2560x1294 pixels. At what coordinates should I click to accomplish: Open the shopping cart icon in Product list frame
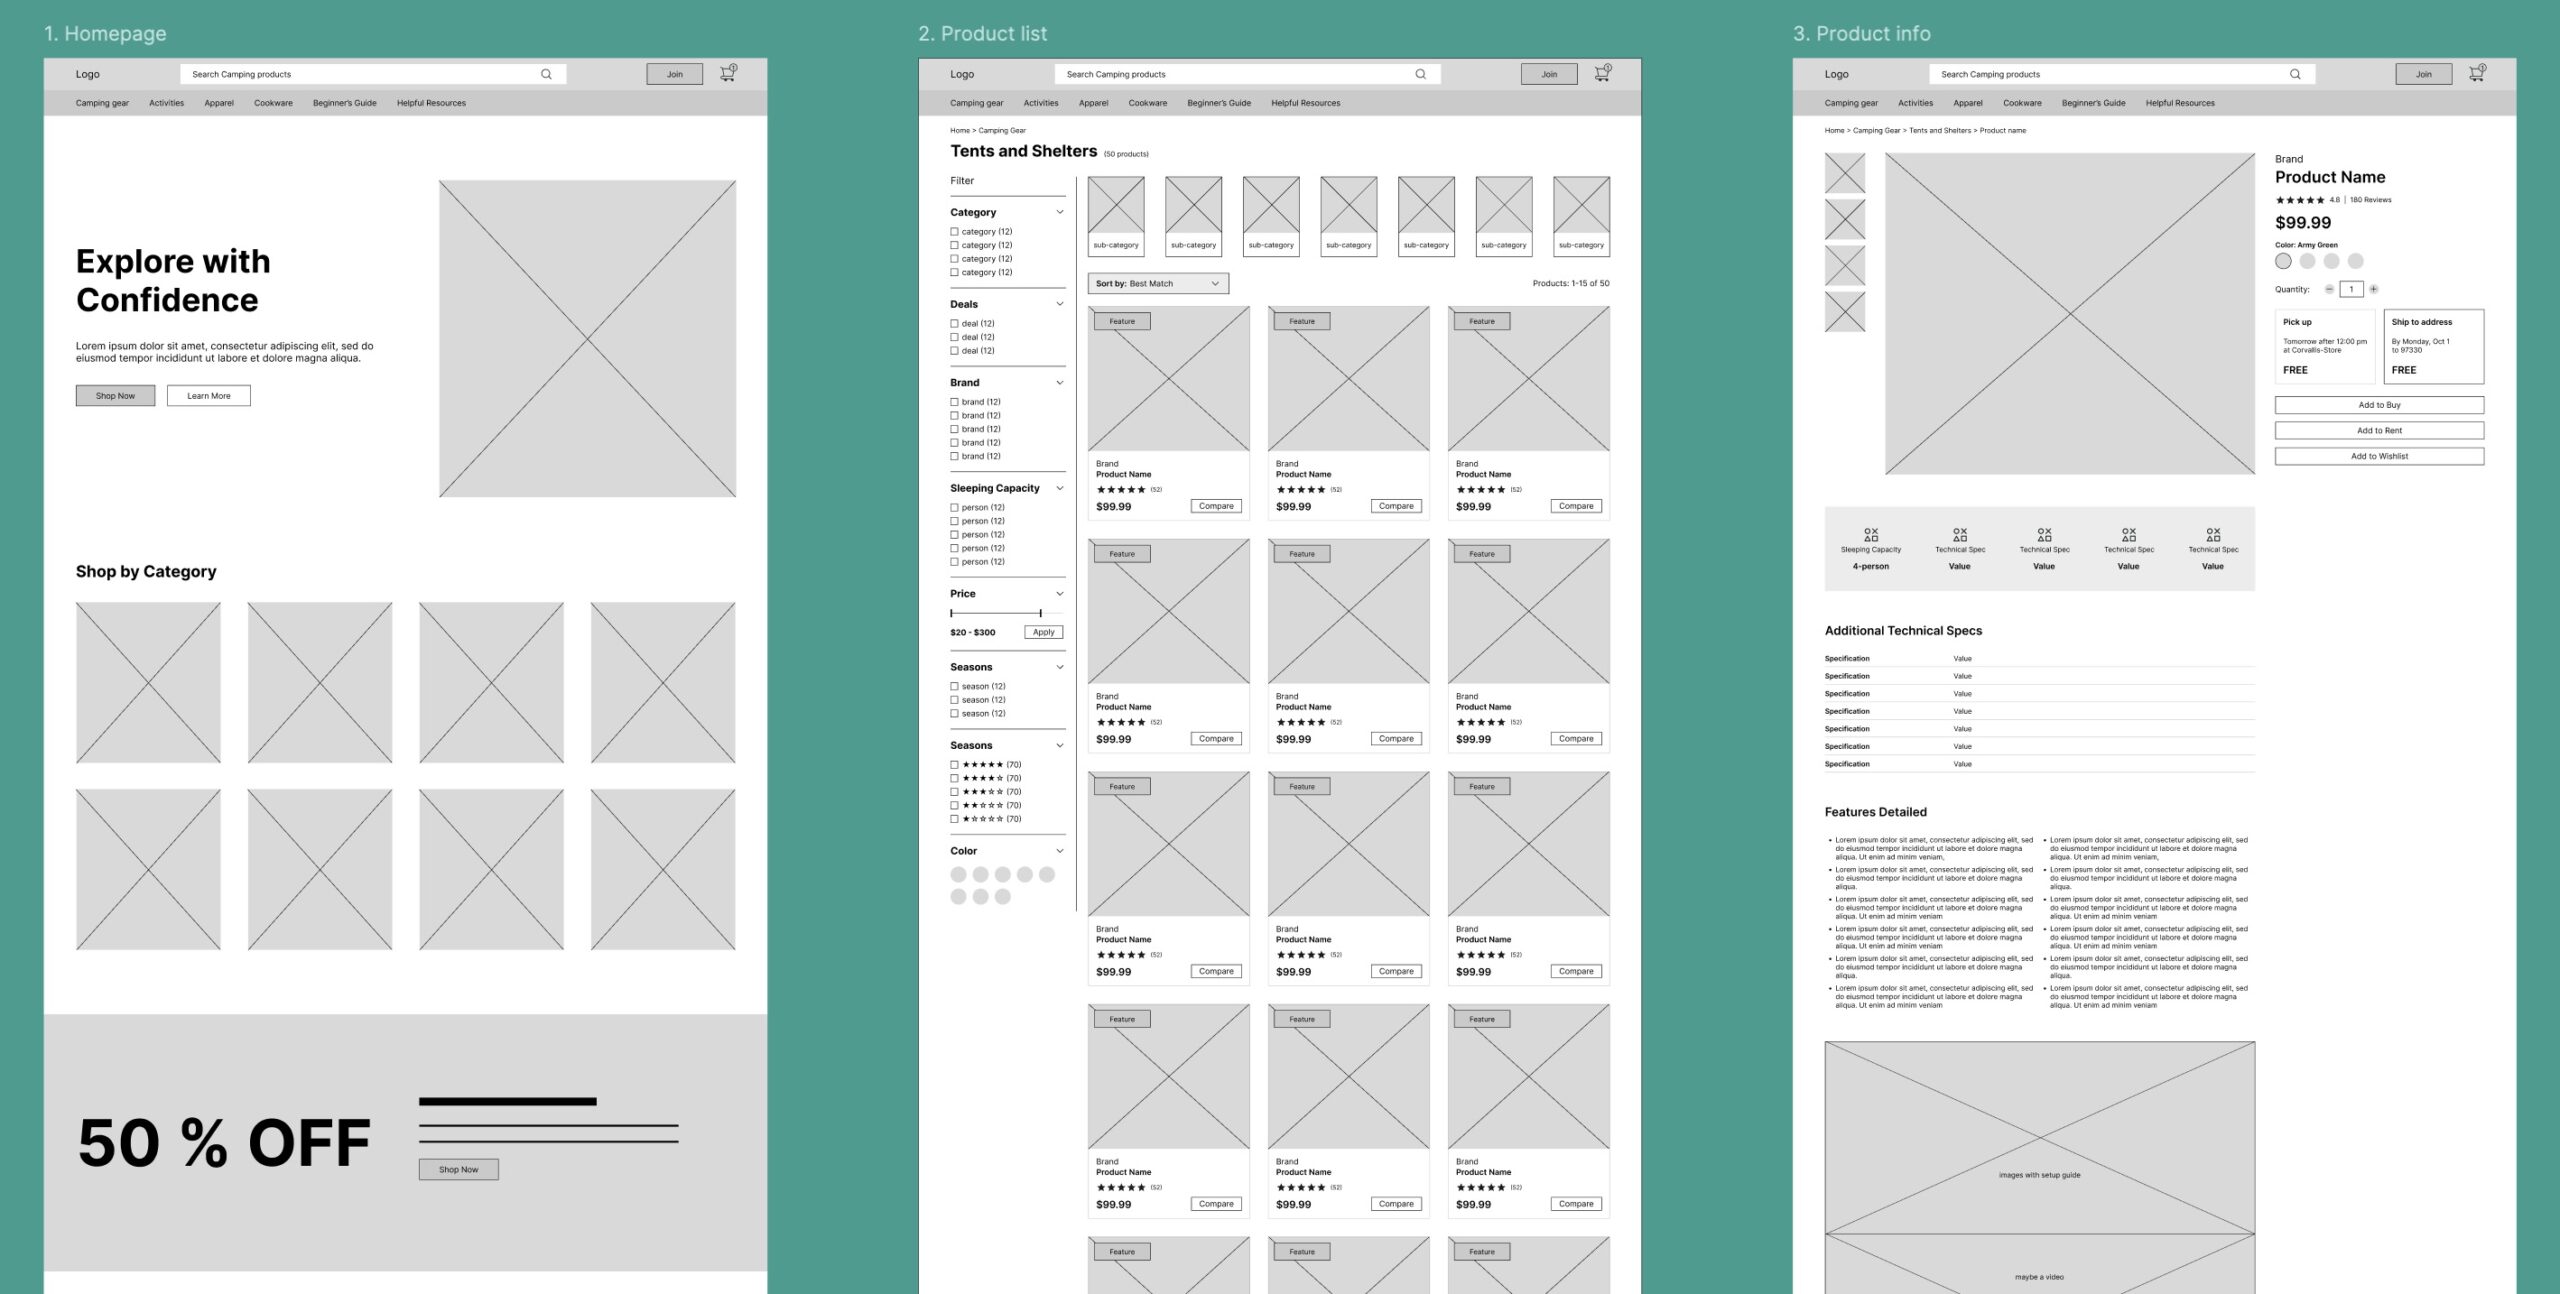(x=1602, y=72)
